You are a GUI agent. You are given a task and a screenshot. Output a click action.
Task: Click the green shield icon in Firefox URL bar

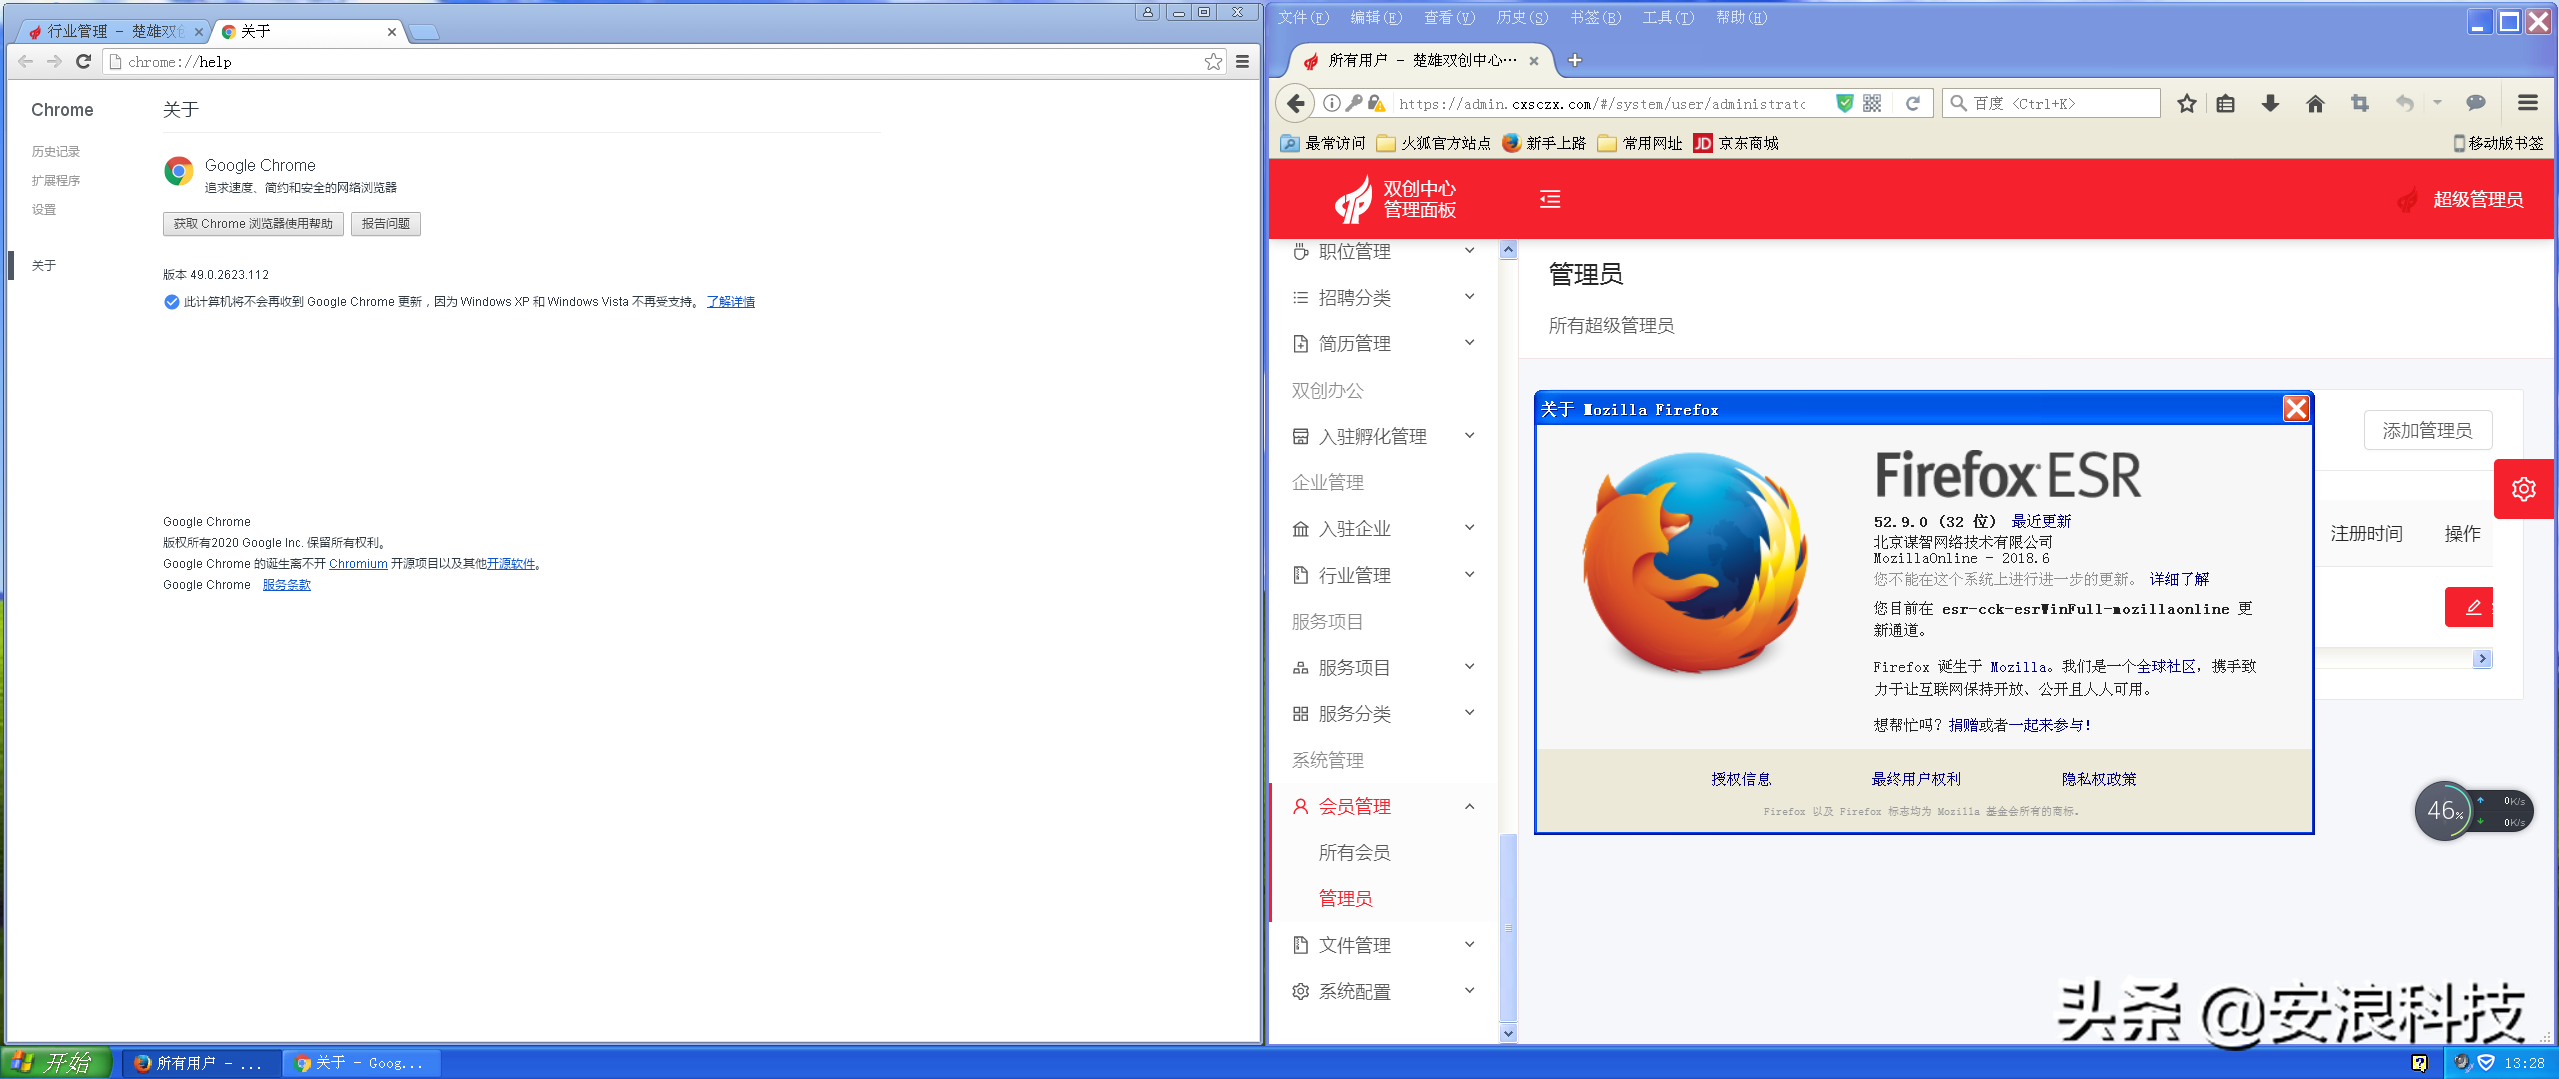pyautogui.click(x=1845, y=103)
